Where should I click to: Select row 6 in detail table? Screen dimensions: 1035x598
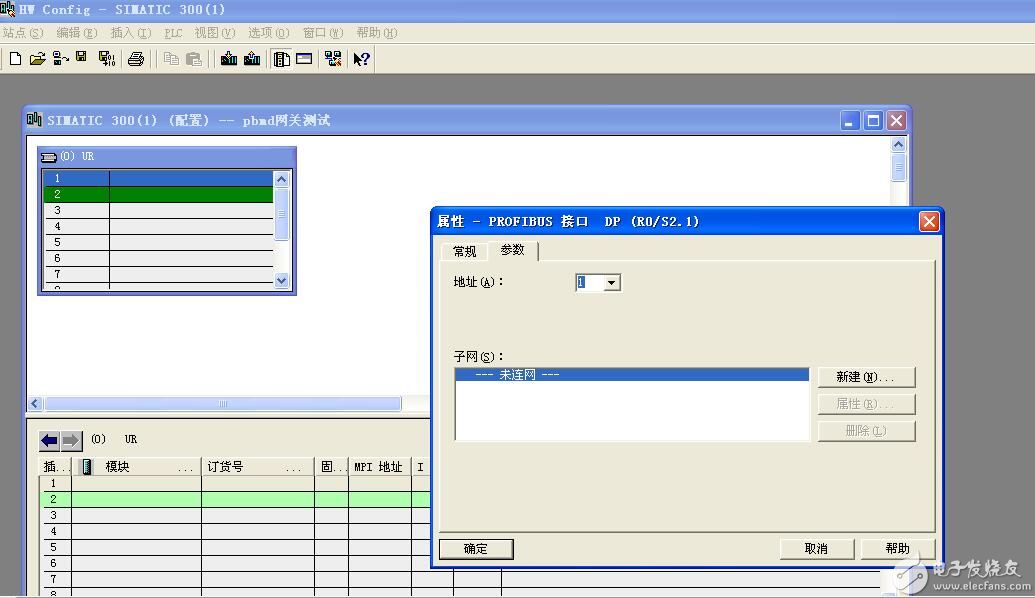[x=235, y=563]
